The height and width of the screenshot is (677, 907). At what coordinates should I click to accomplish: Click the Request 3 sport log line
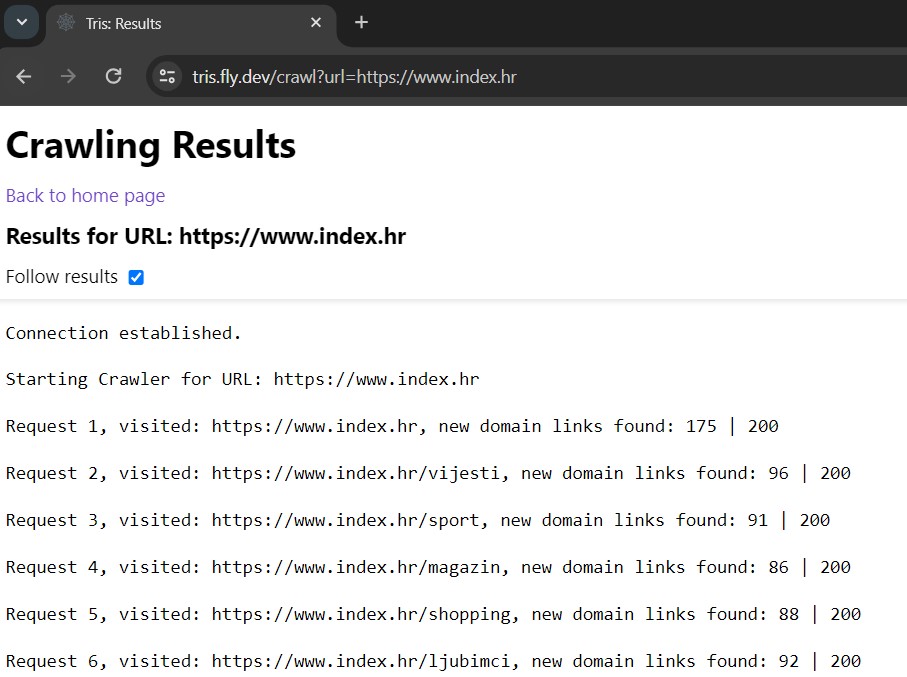(418, 520)
